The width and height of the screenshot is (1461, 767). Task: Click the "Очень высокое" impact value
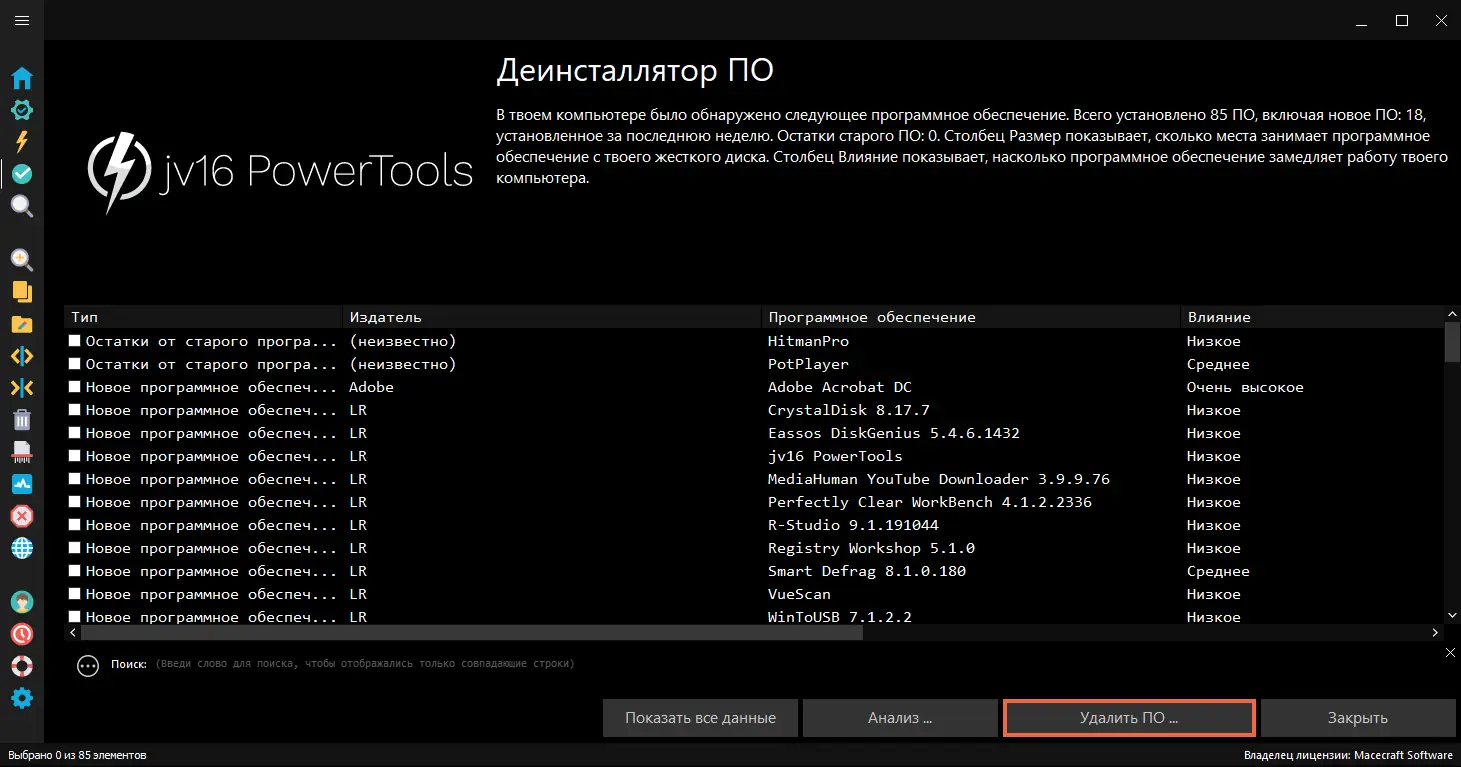(1245, 387)
